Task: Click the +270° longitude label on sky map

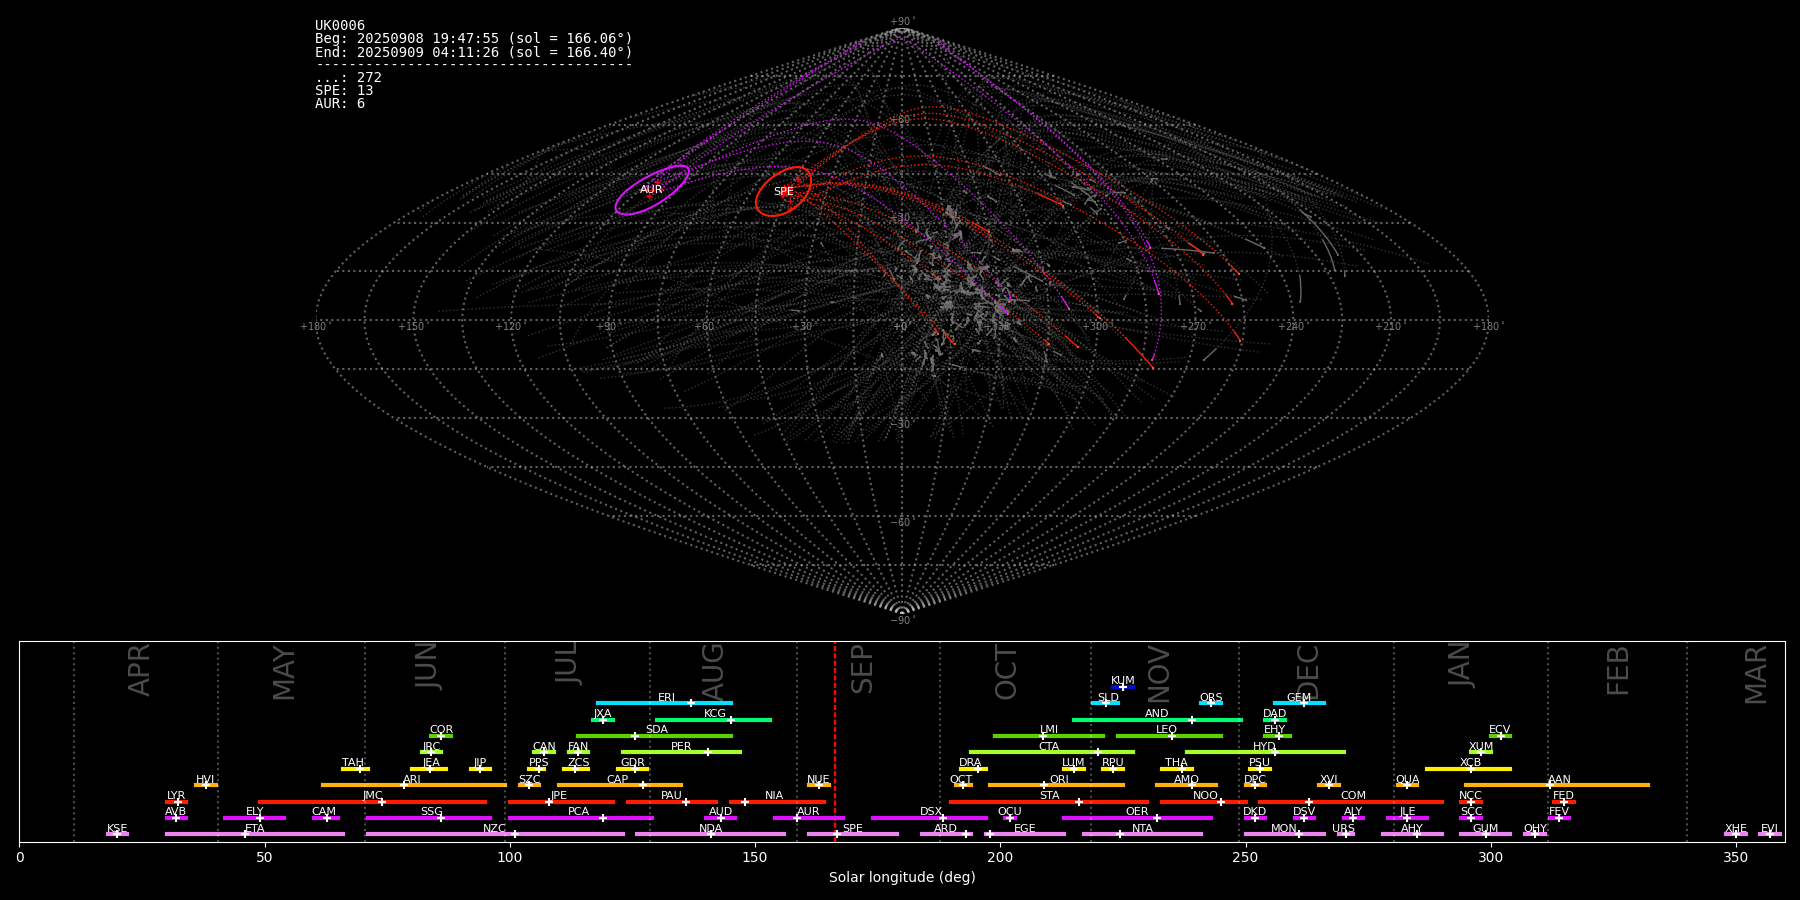Action: 1192,327
